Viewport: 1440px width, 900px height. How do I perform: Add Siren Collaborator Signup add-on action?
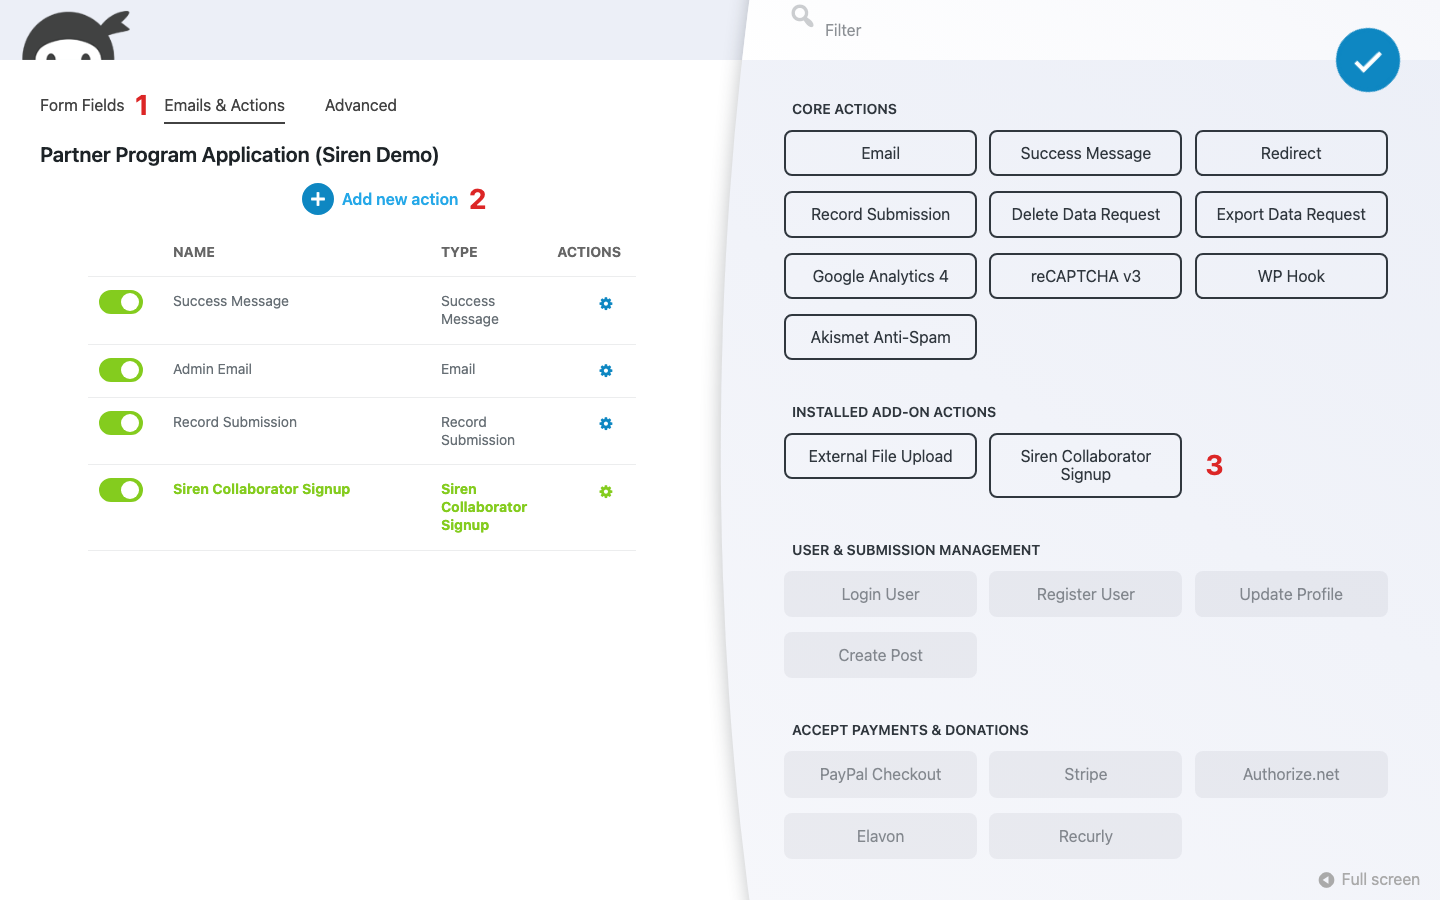[1085, 465]
